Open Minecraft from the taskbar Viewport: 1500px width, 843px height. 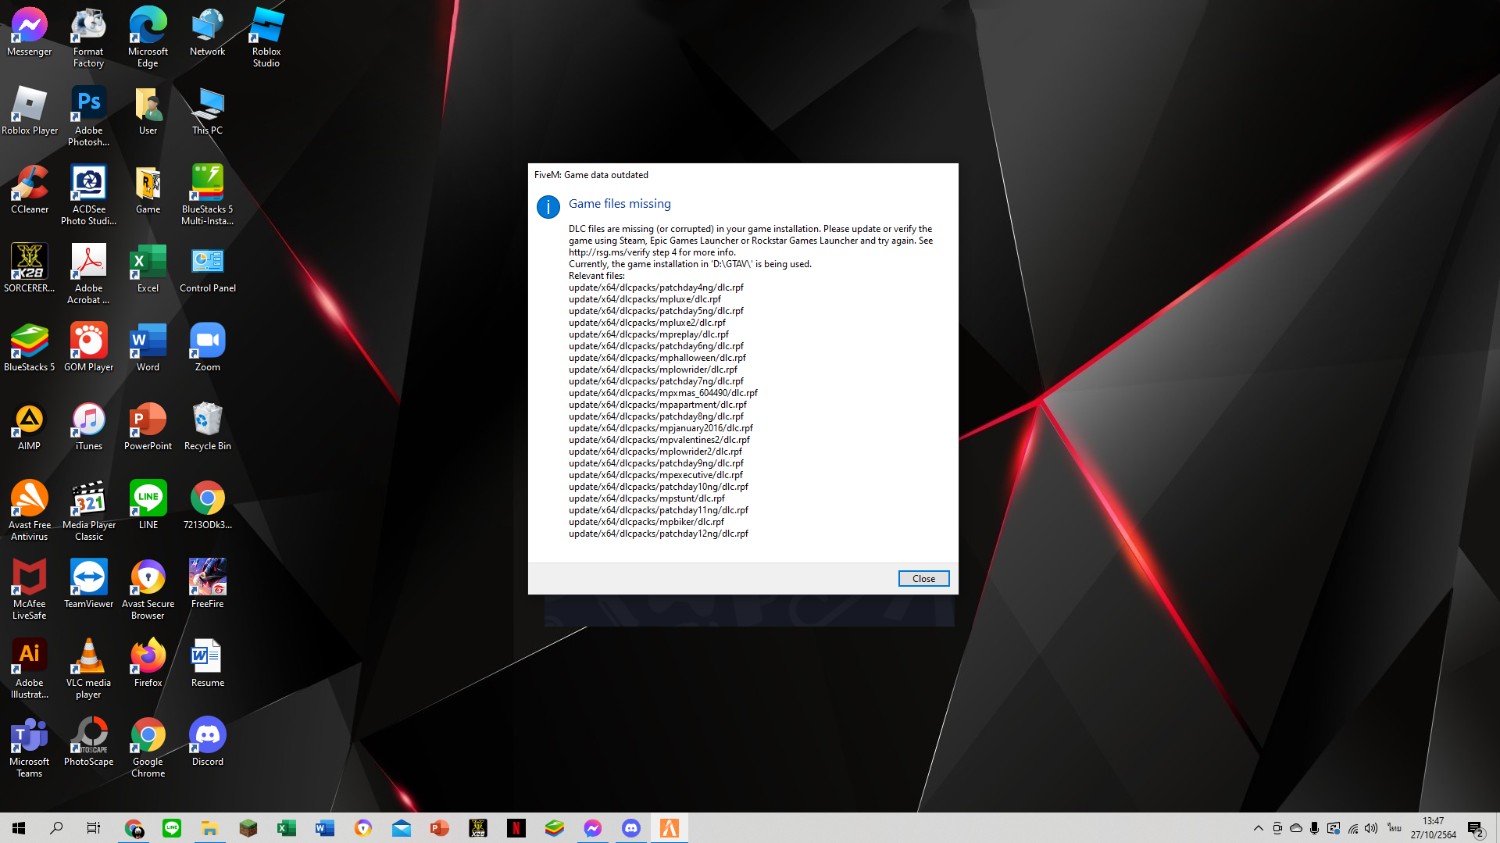(x=248, y=828)
